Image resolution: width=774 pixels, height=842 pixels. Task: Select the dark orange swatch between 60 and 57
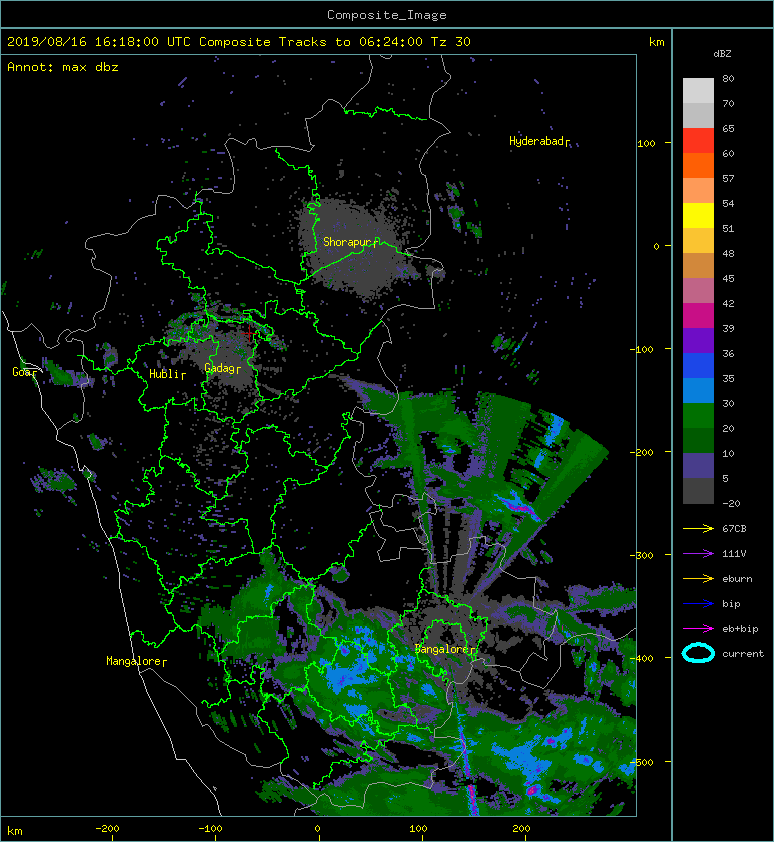[698, 166]
